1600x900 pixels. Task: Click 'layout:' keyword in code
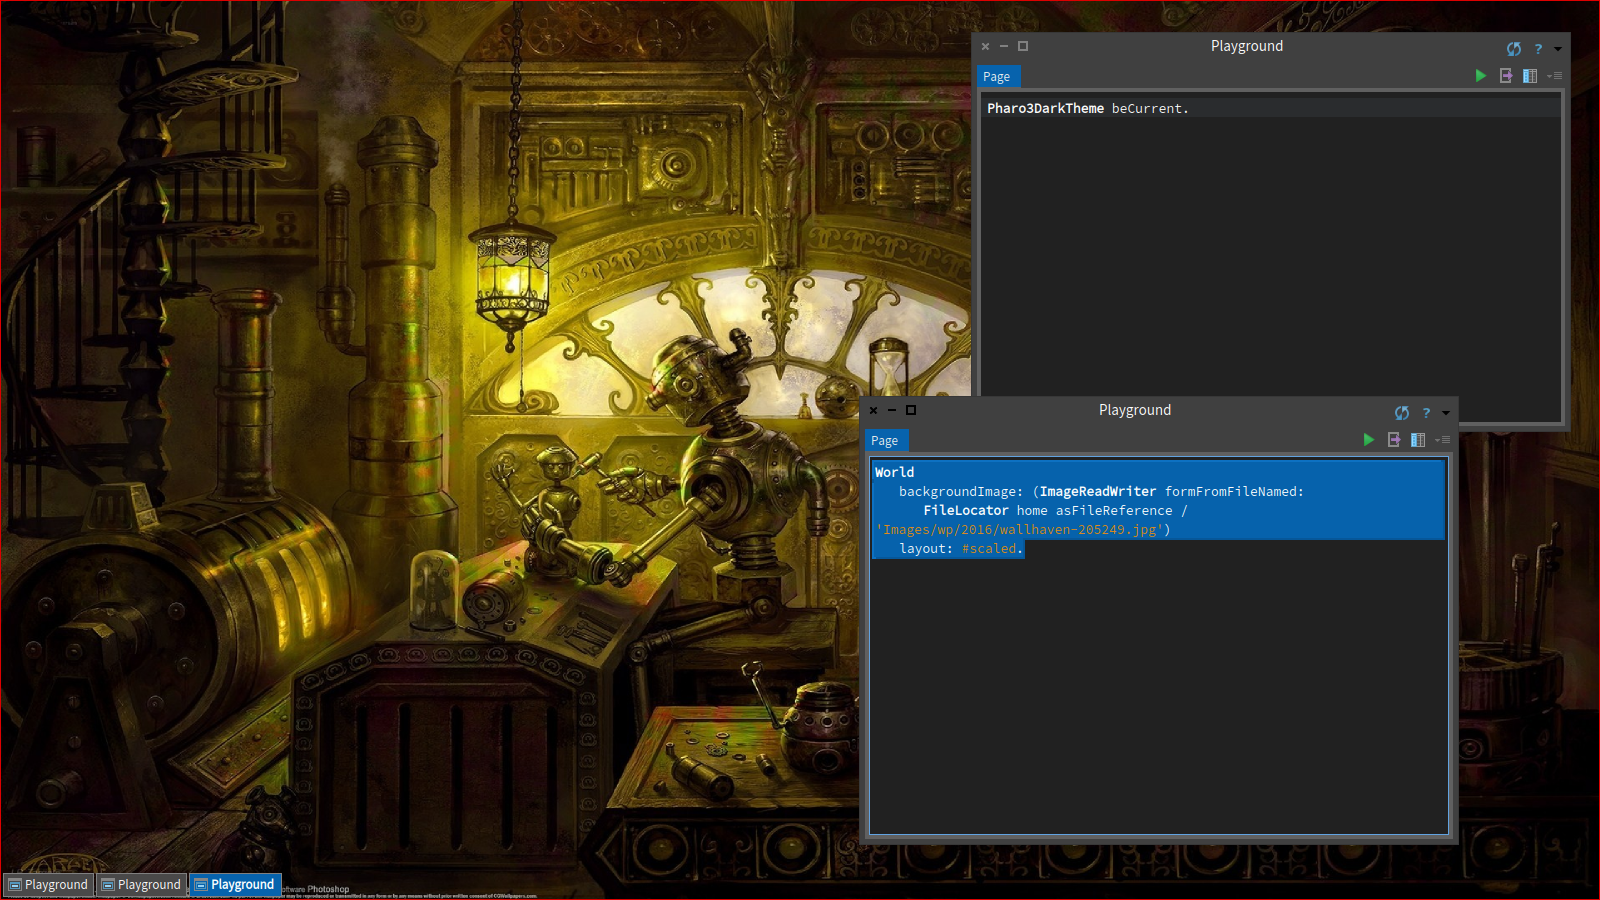point(926,548)
